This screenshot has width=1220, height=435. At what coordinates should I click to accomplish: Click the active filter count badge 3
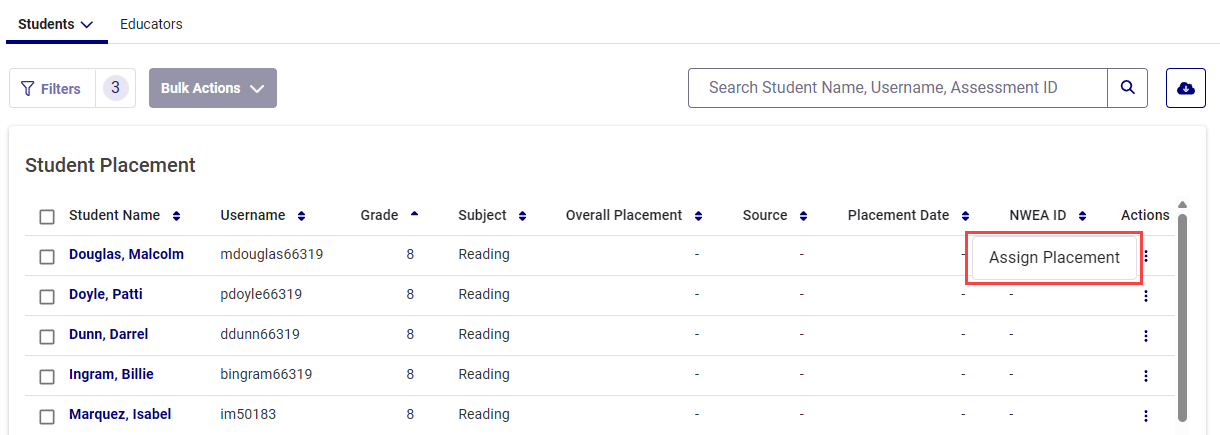click(116, 88)
